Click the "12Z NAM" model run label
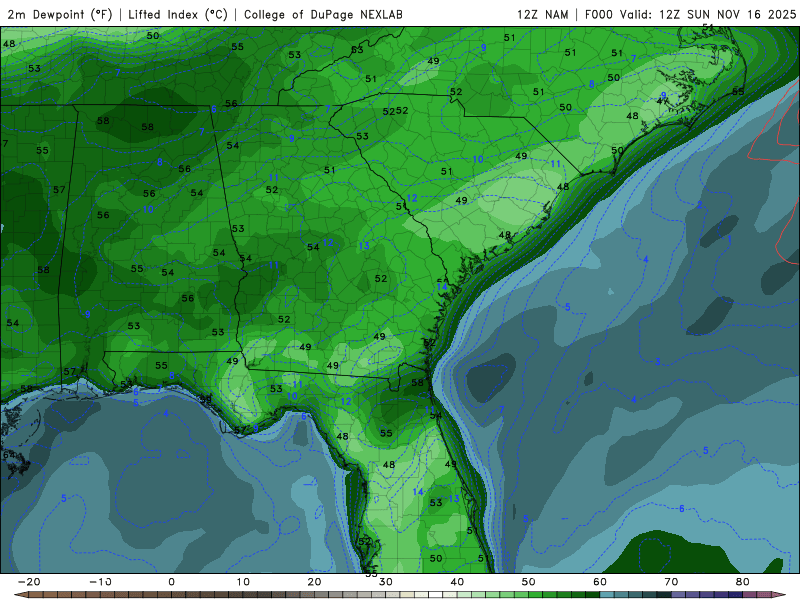The width and height of the screenshot is (800, 600). [542, 14]
